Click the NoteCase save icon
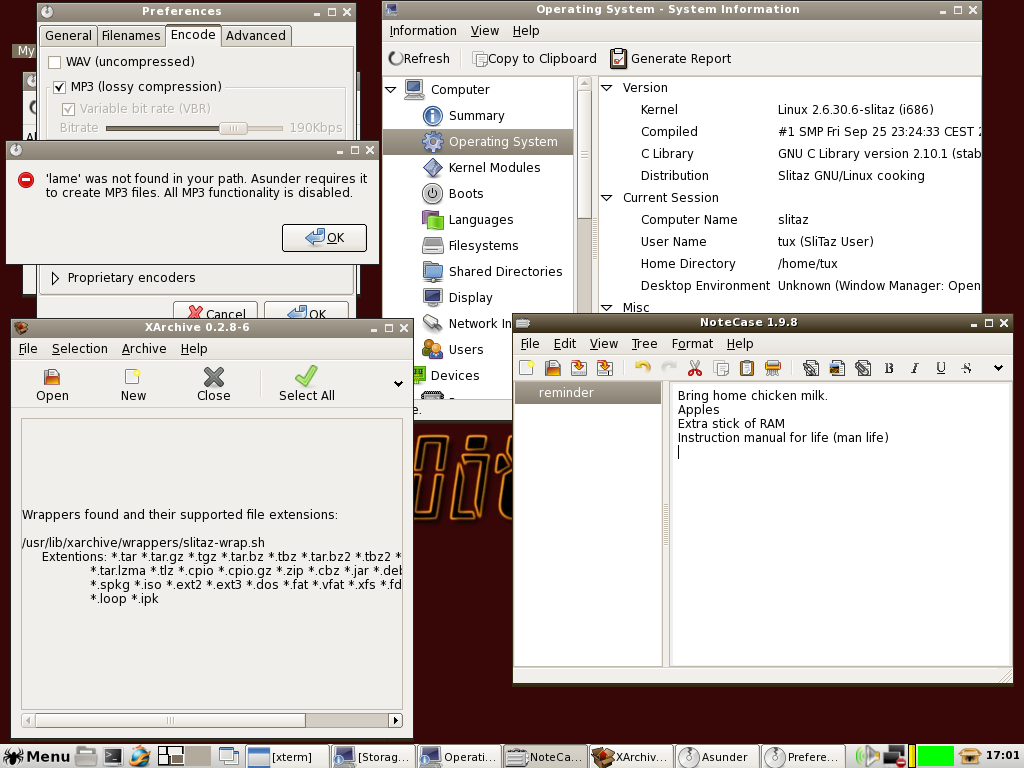Viewport: 1024px width, 768px height. tap(579, 368)
